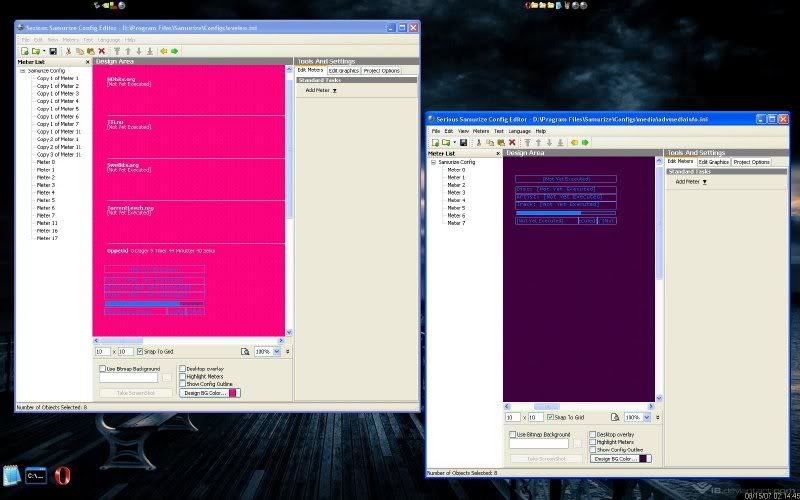Open dropdown arrow beside Open icon, left window
This screenshot has height=500, width=800.
[44, 51]
